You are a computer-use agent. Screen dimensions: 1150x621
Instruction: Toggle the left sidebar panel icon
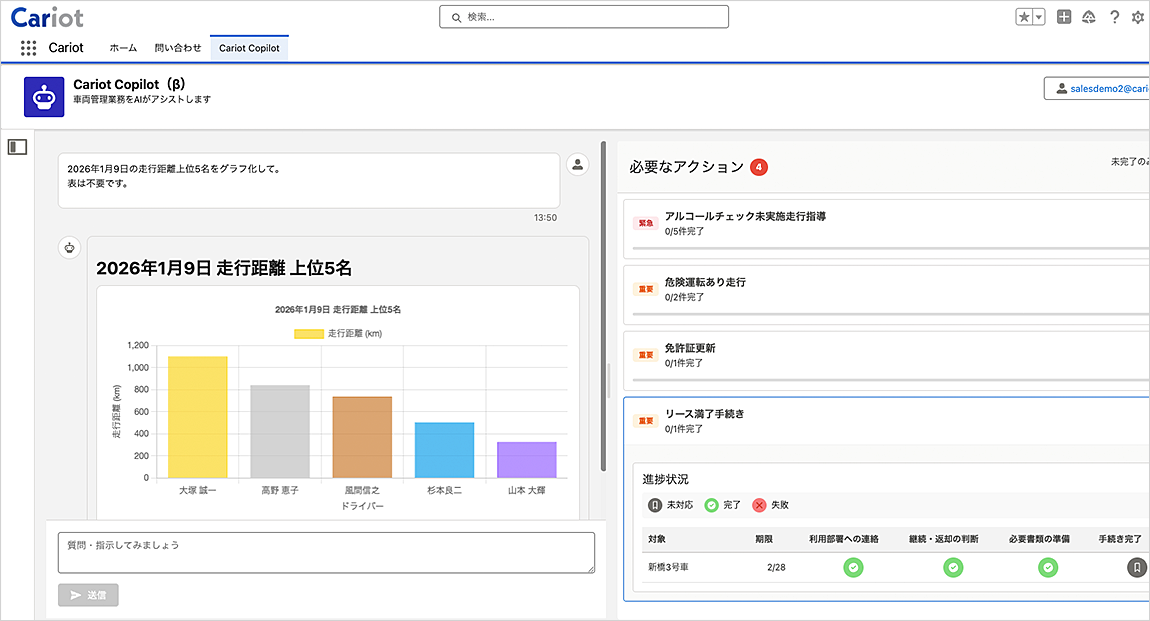coord(17,147)
